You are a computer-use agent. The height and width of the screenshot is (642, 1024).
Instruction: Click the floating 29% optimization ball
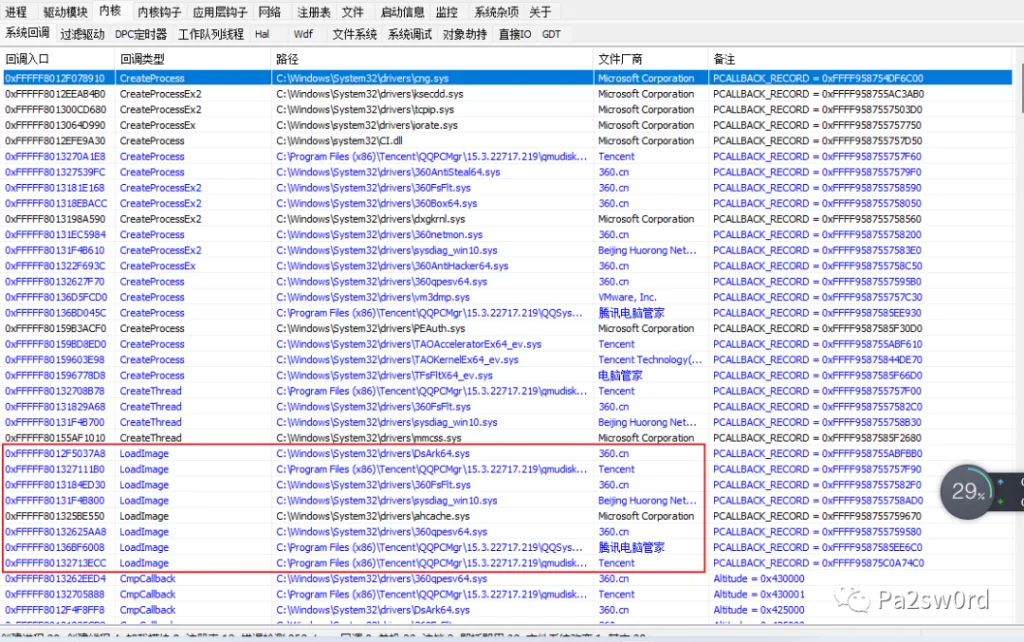pos(966,491)
